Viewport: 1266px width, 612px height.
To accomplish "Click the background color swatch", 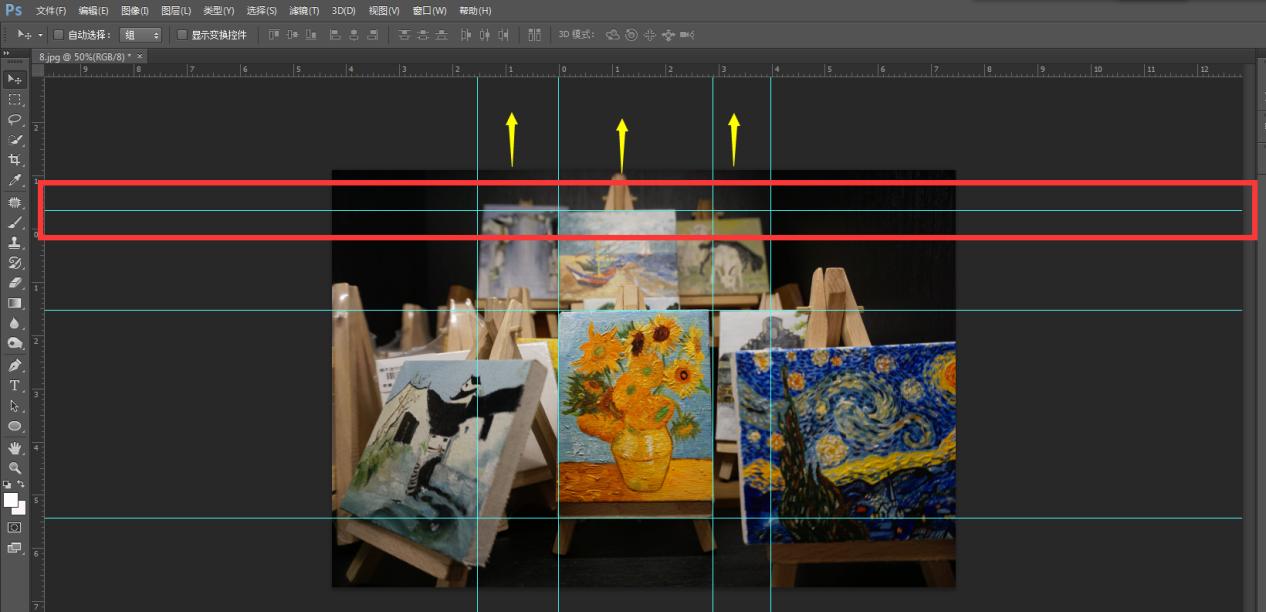I will [20, 509].
